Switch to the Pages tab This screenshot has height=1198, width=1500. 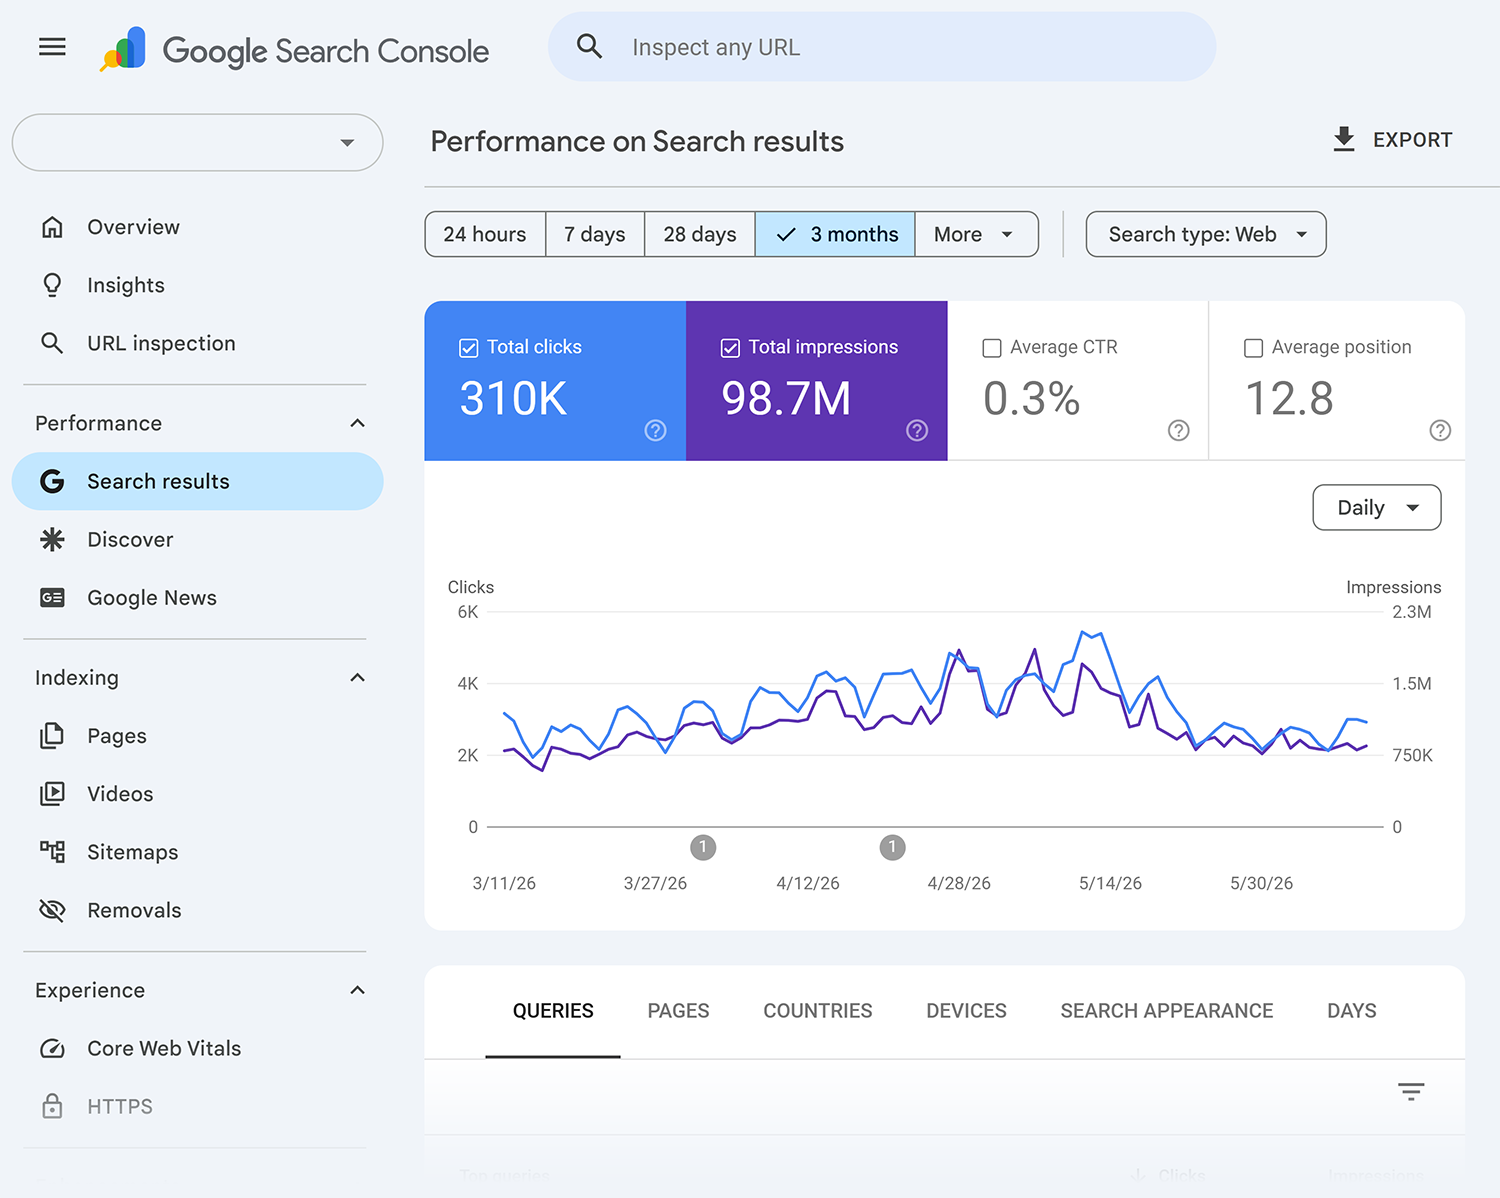pos(678,1011)
